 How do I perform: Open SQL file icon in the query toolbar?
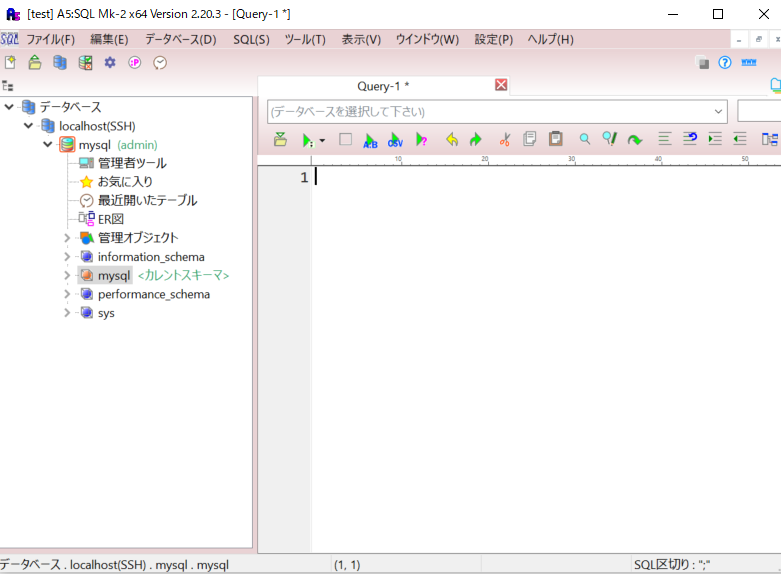[x=280, y=140]
